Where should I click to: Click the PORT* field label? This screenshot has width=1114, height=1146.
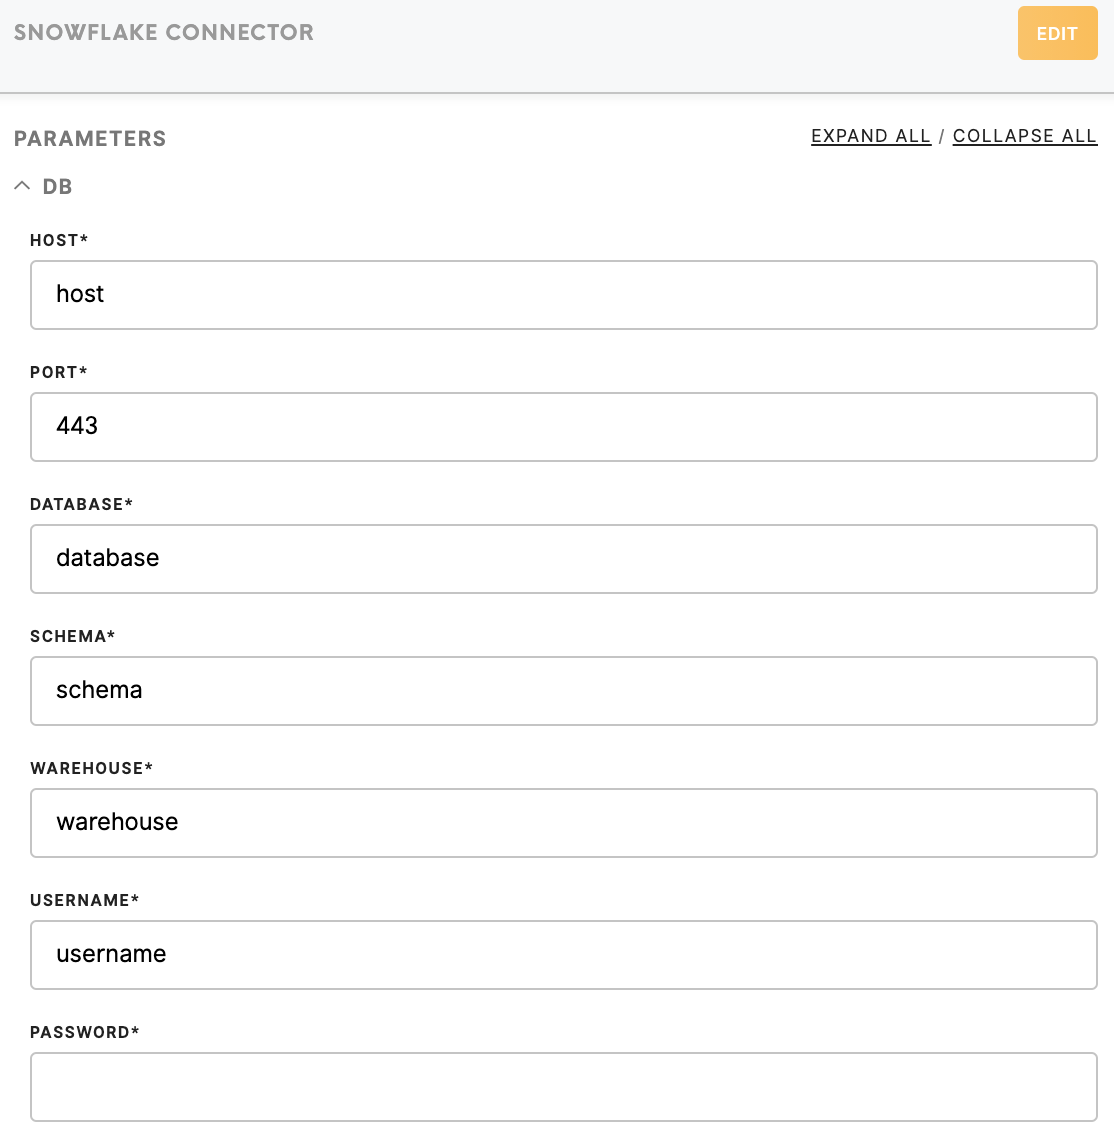click(58, 372)
